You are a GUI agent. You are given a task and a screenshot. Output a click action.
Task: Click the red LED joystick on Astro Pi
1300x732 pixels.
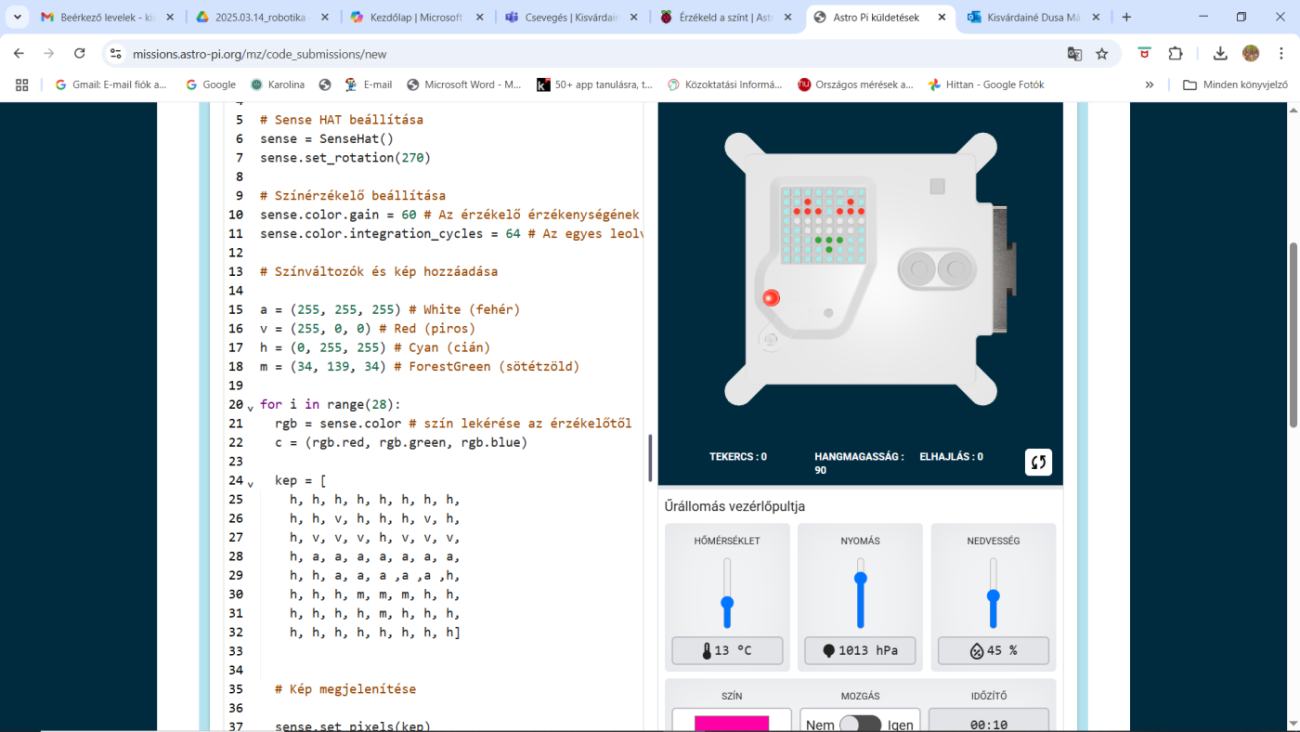pos(771,298)
